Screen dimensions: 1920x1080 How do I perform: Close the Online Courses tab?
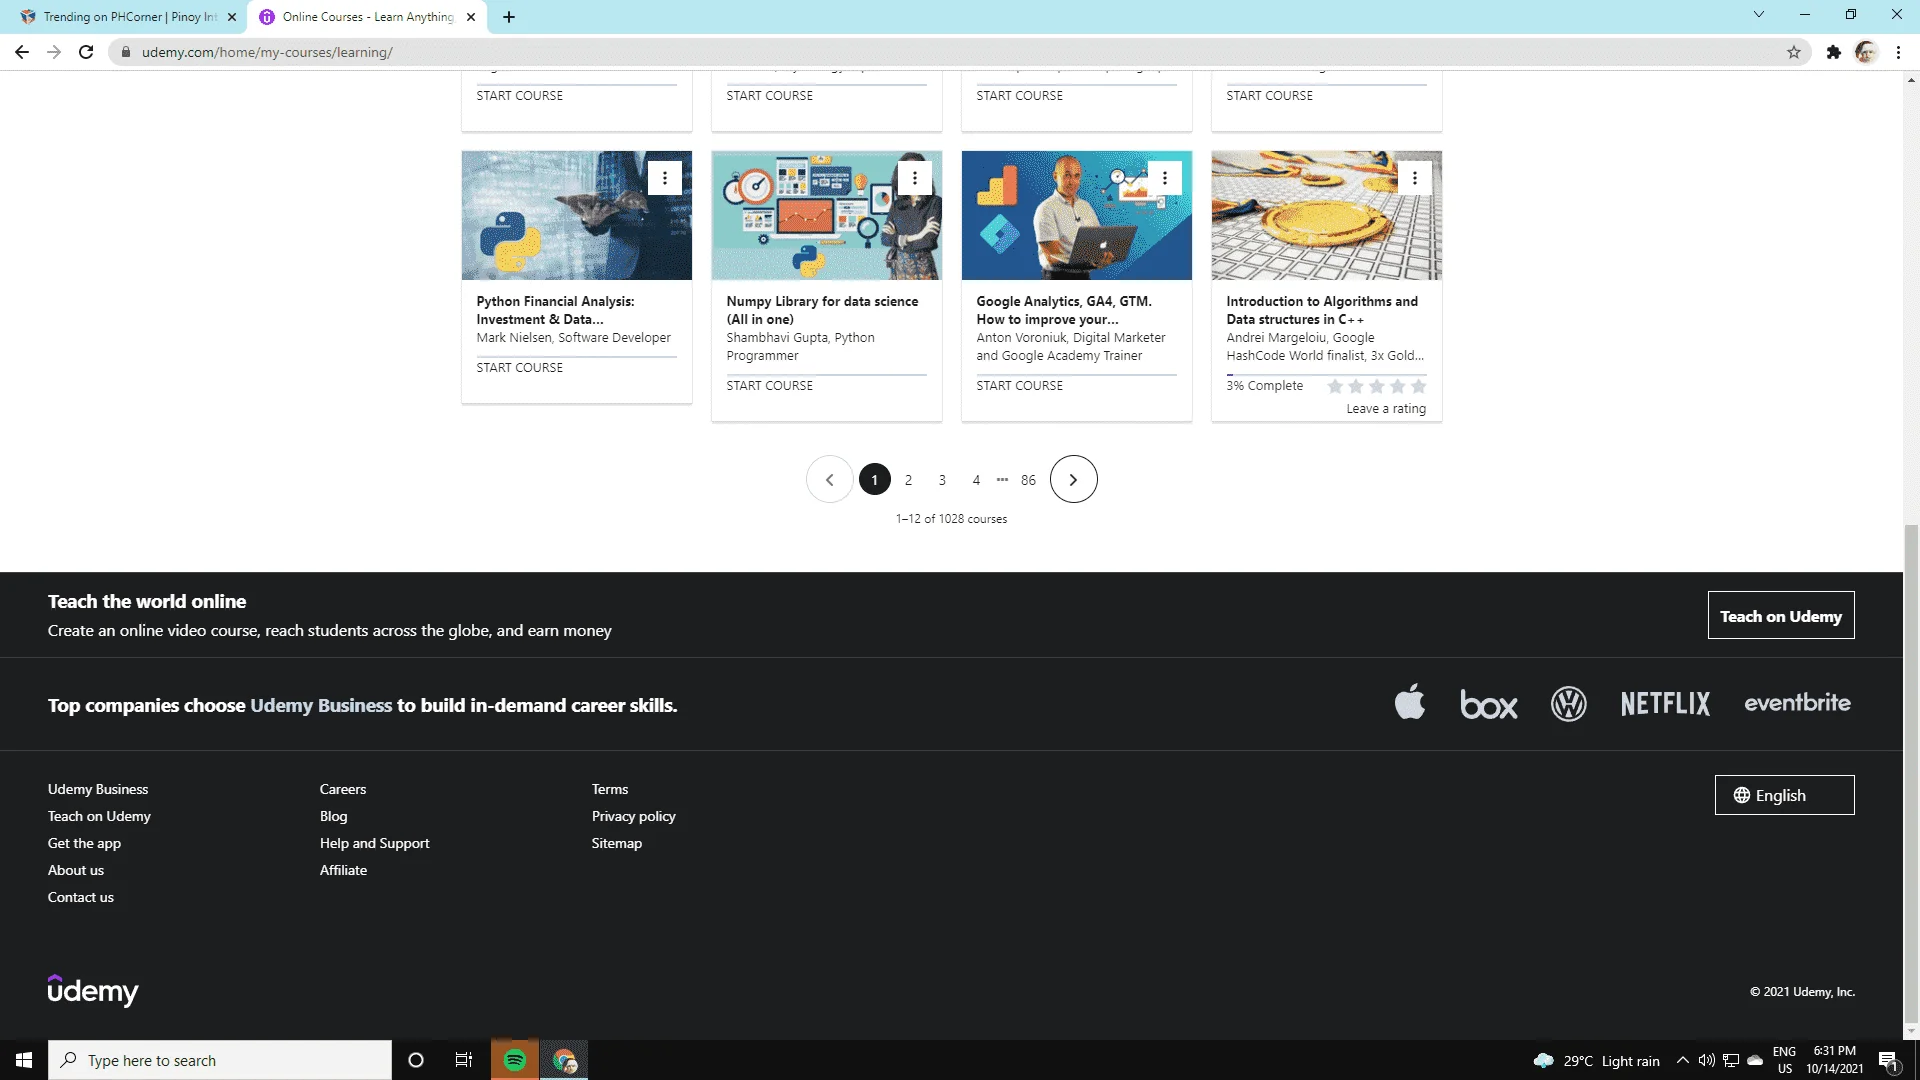471,17
